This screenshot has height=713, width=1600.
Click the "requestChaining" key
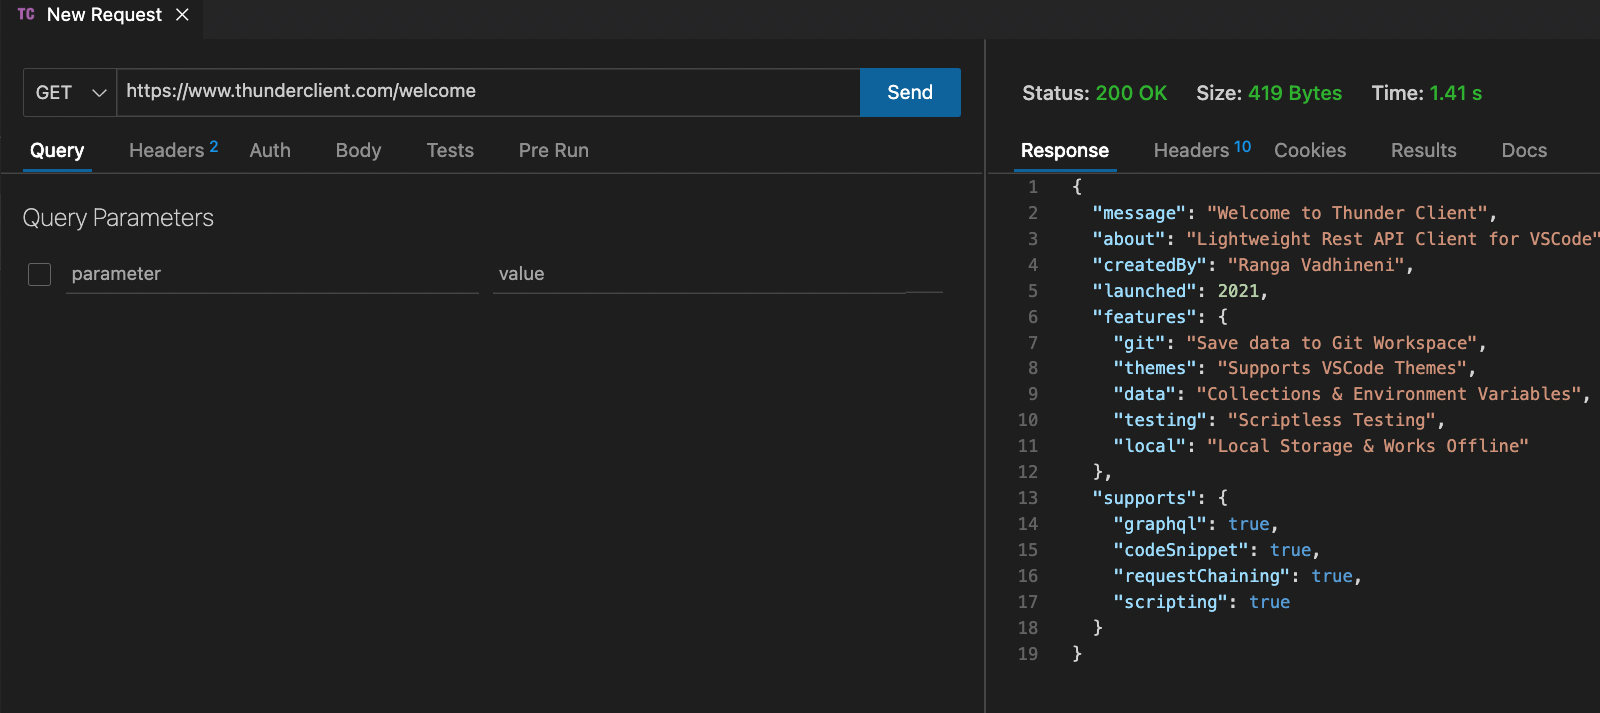pyautogui.click(x=1202, y=576)
